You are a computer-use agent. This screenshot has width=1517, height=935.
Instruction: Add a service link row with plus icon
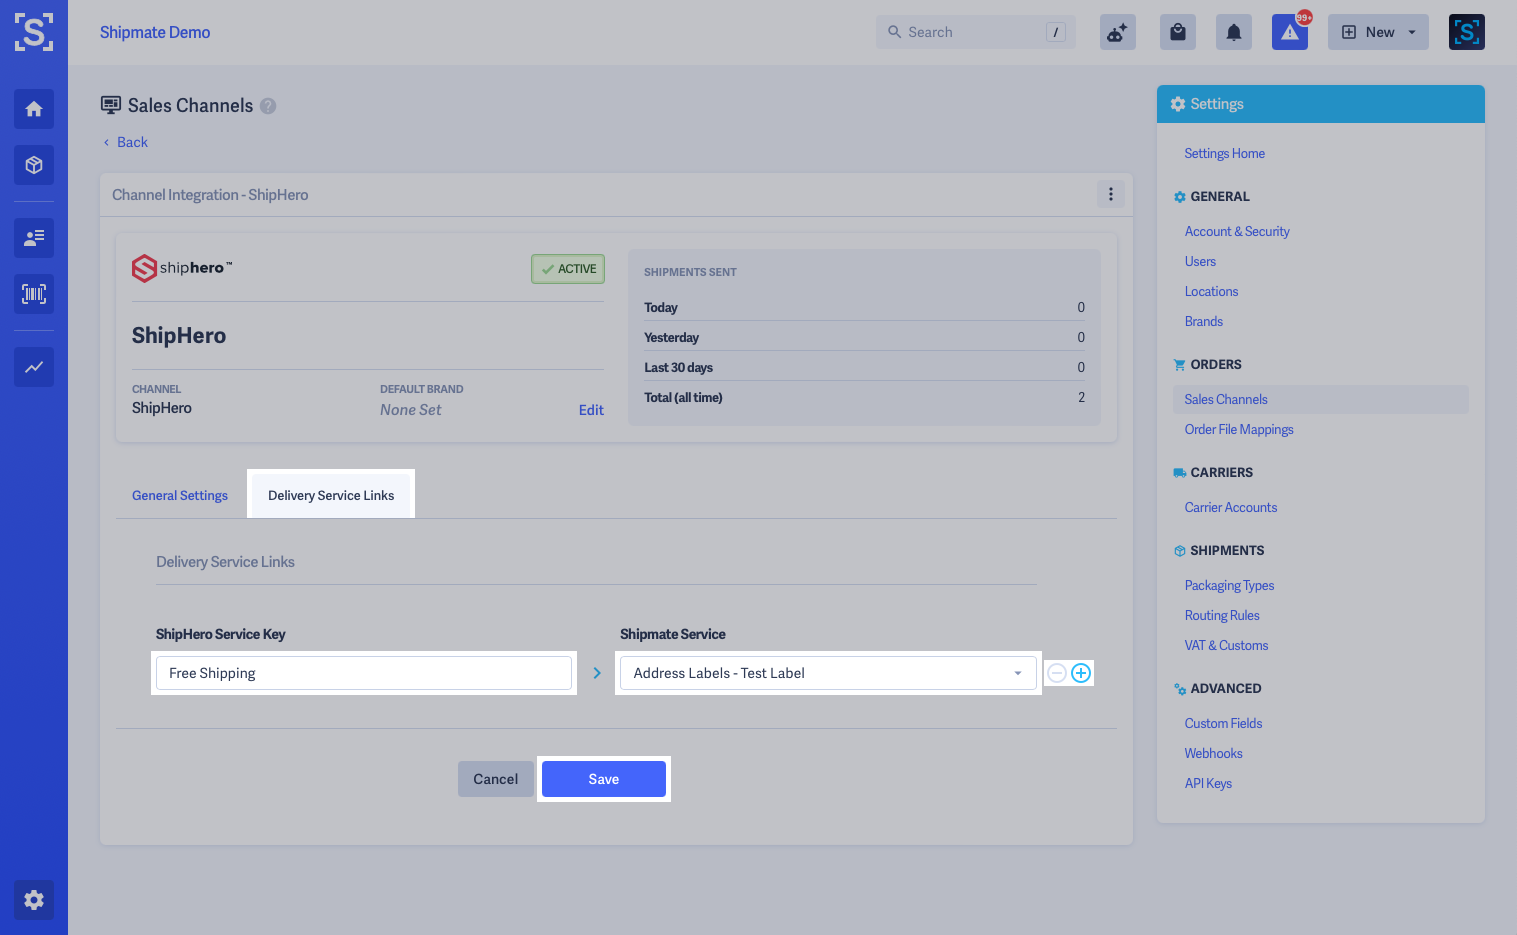[1081, 673]
